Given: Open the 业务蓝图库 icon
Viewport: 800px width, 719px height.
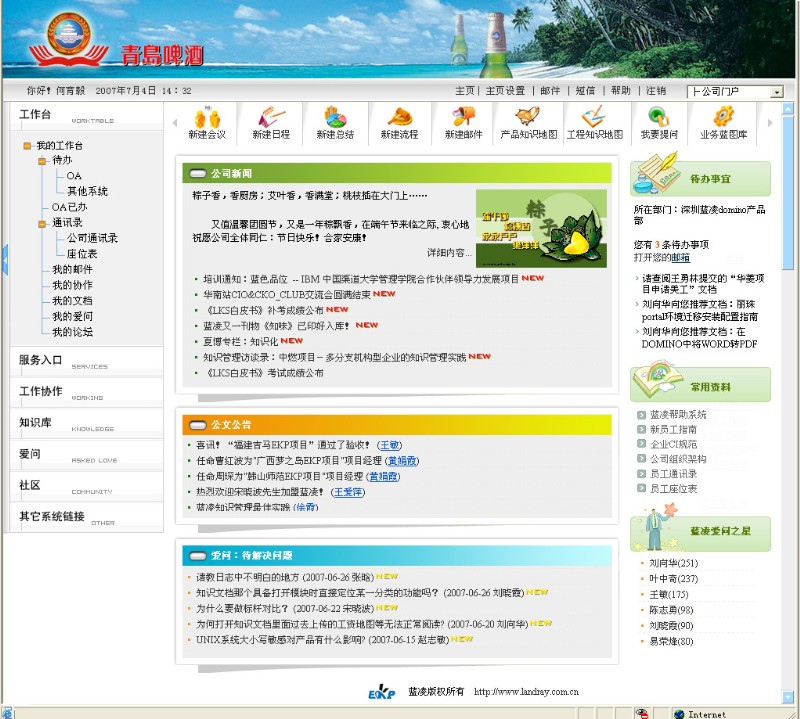Looking at the screenshot, I should pos(723,117).
